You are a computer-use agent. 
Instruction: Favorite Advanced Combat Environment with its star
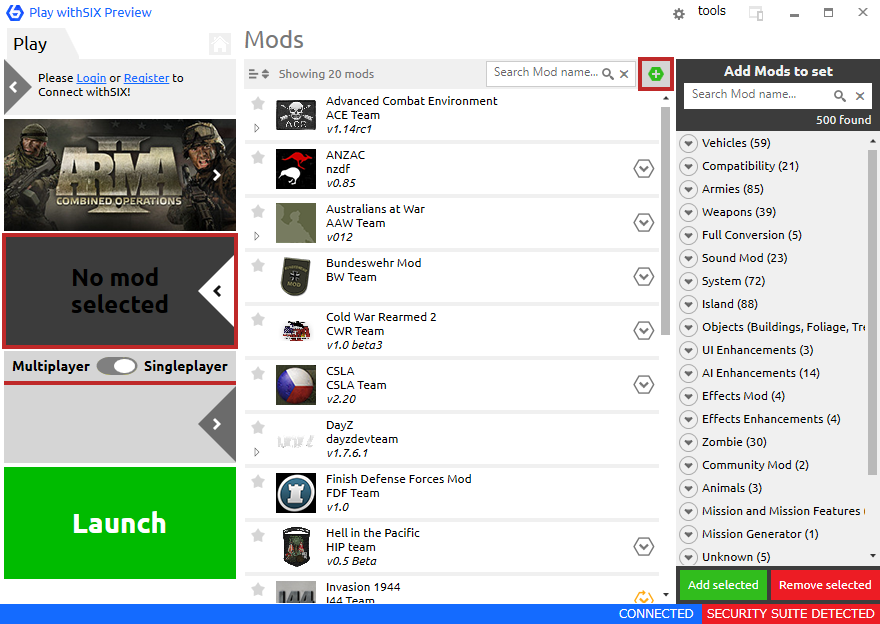258,103
